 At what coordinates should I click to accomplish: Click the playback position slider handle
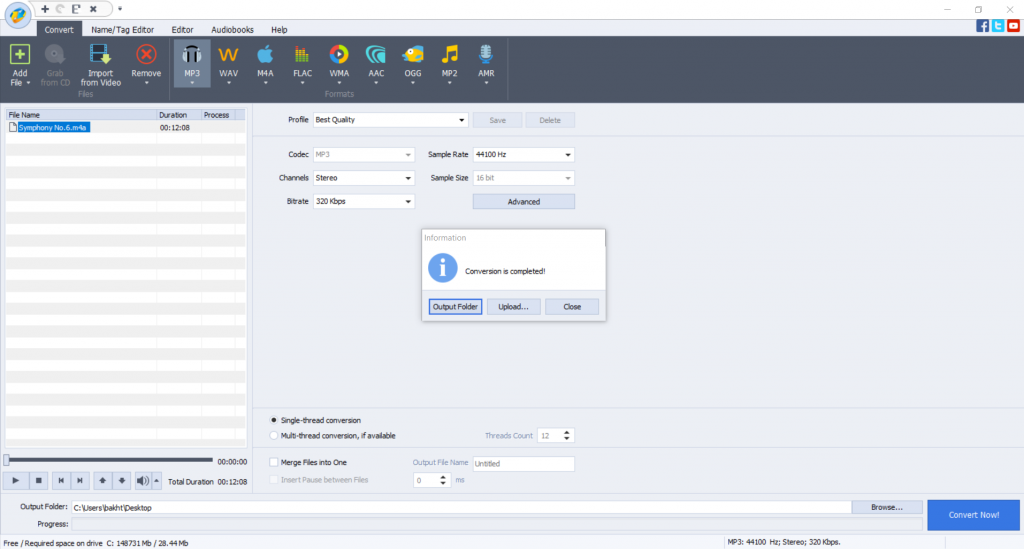pyautogui.click(x=7, y=460)
